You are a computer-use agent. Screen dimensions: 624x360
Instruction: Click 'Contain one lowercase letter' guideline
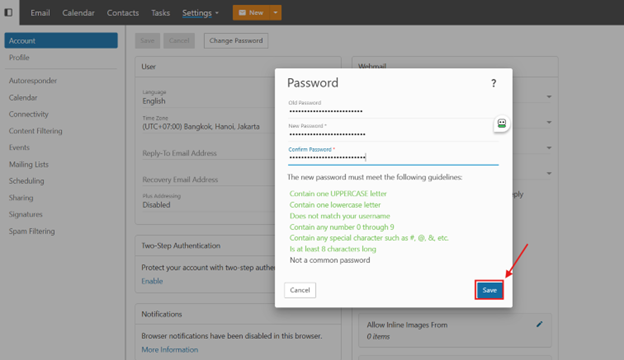click(335, 205)
